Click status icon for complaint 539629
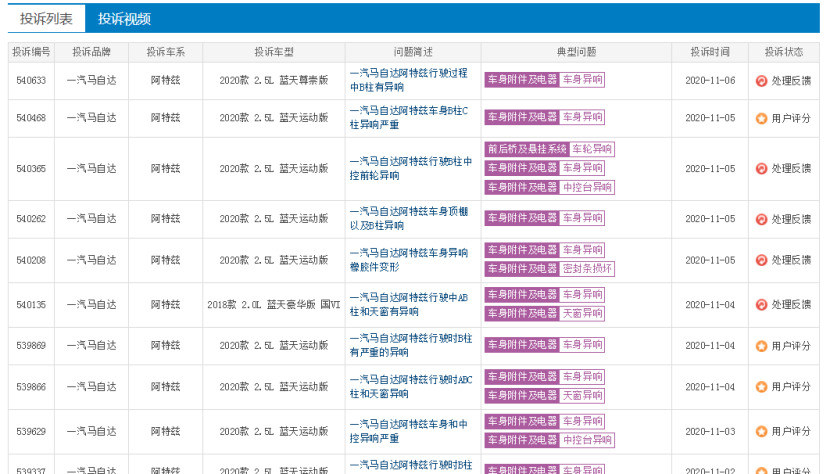The height and width of the screenshot is (474, 830). point(761,432)
